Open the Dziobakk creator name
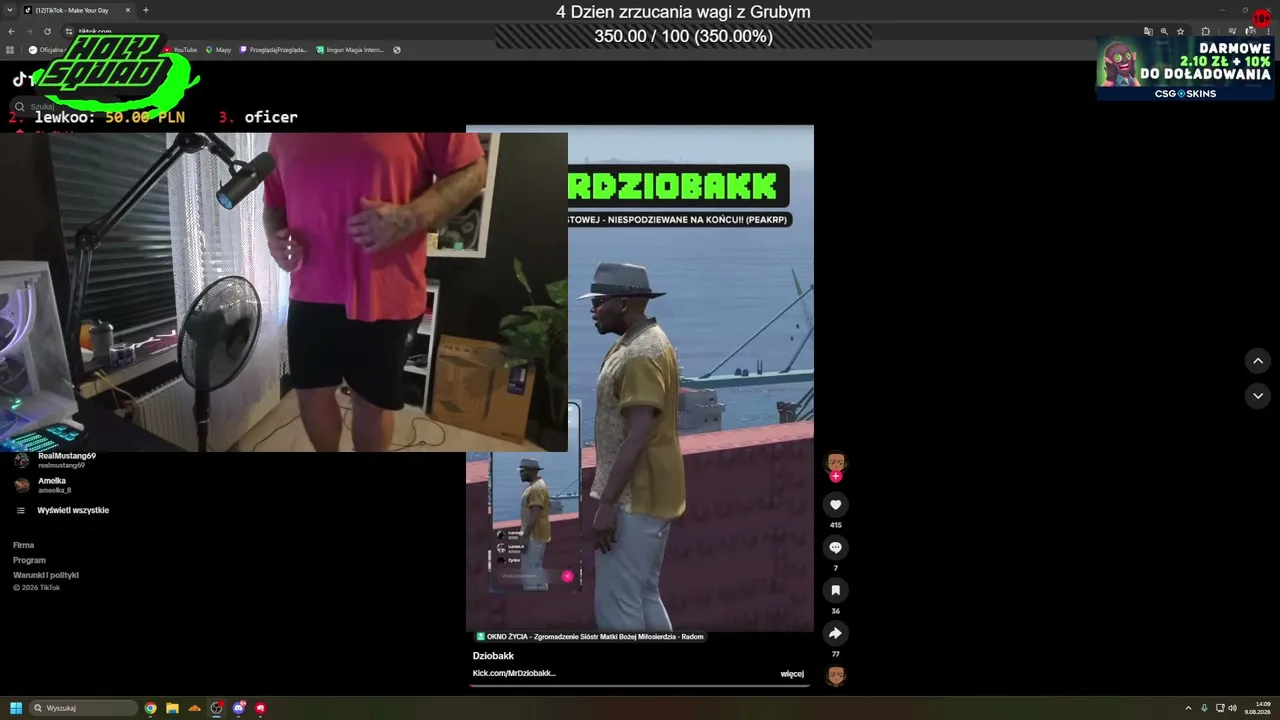The image size is (1280, 720). tap(493, 656)
